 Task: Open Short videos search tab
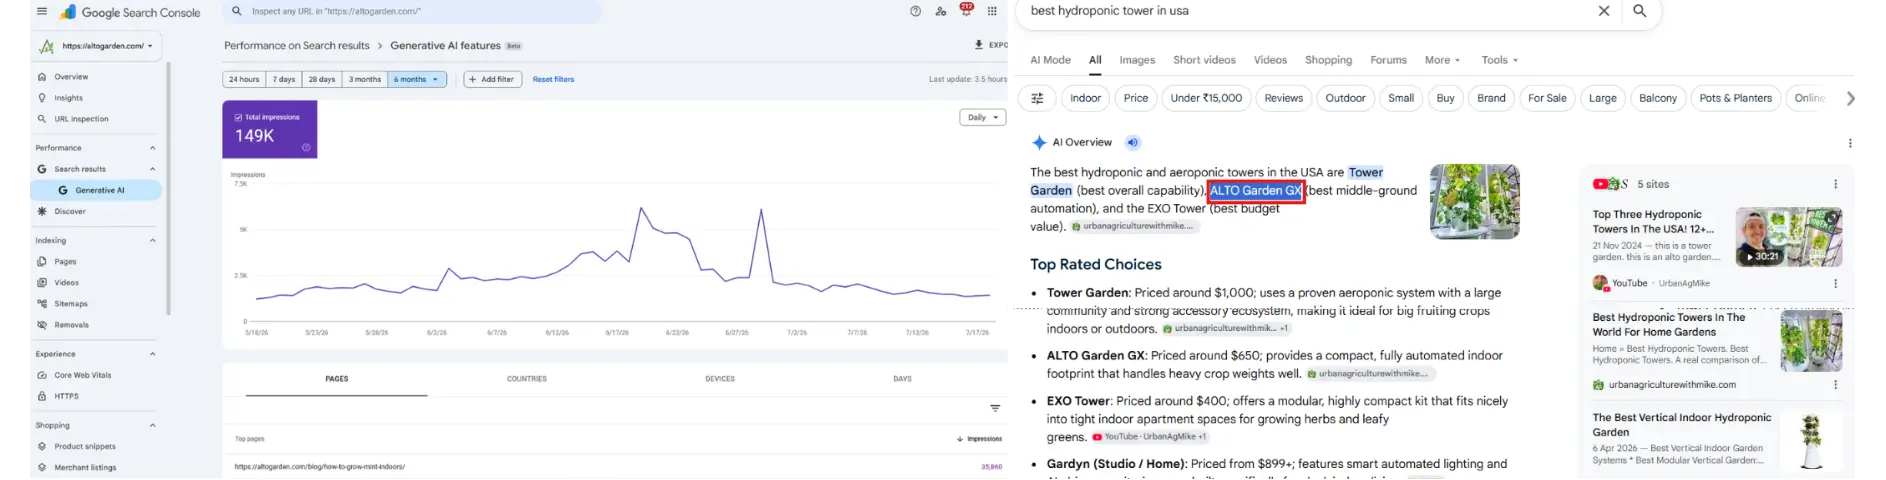[1204, 60]
